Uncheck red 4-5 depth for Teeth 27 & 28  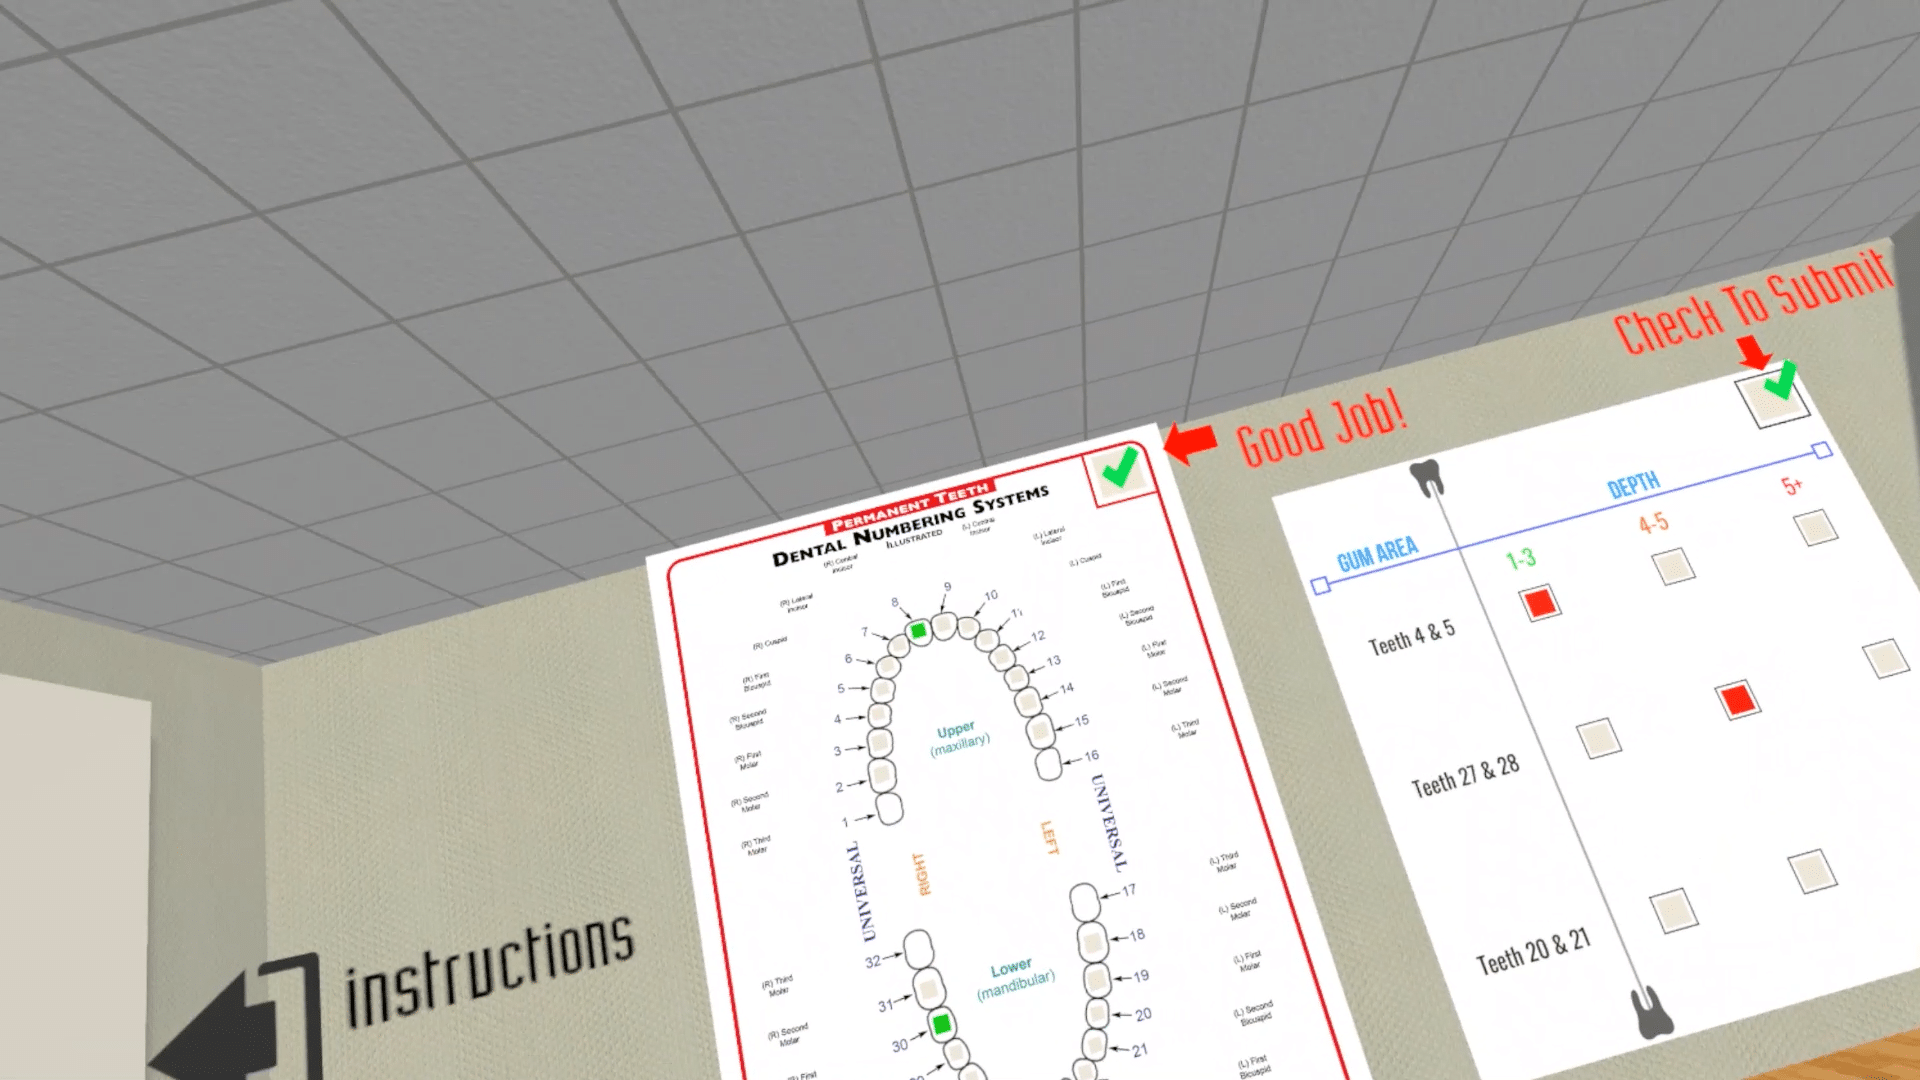pos(1737,699)
